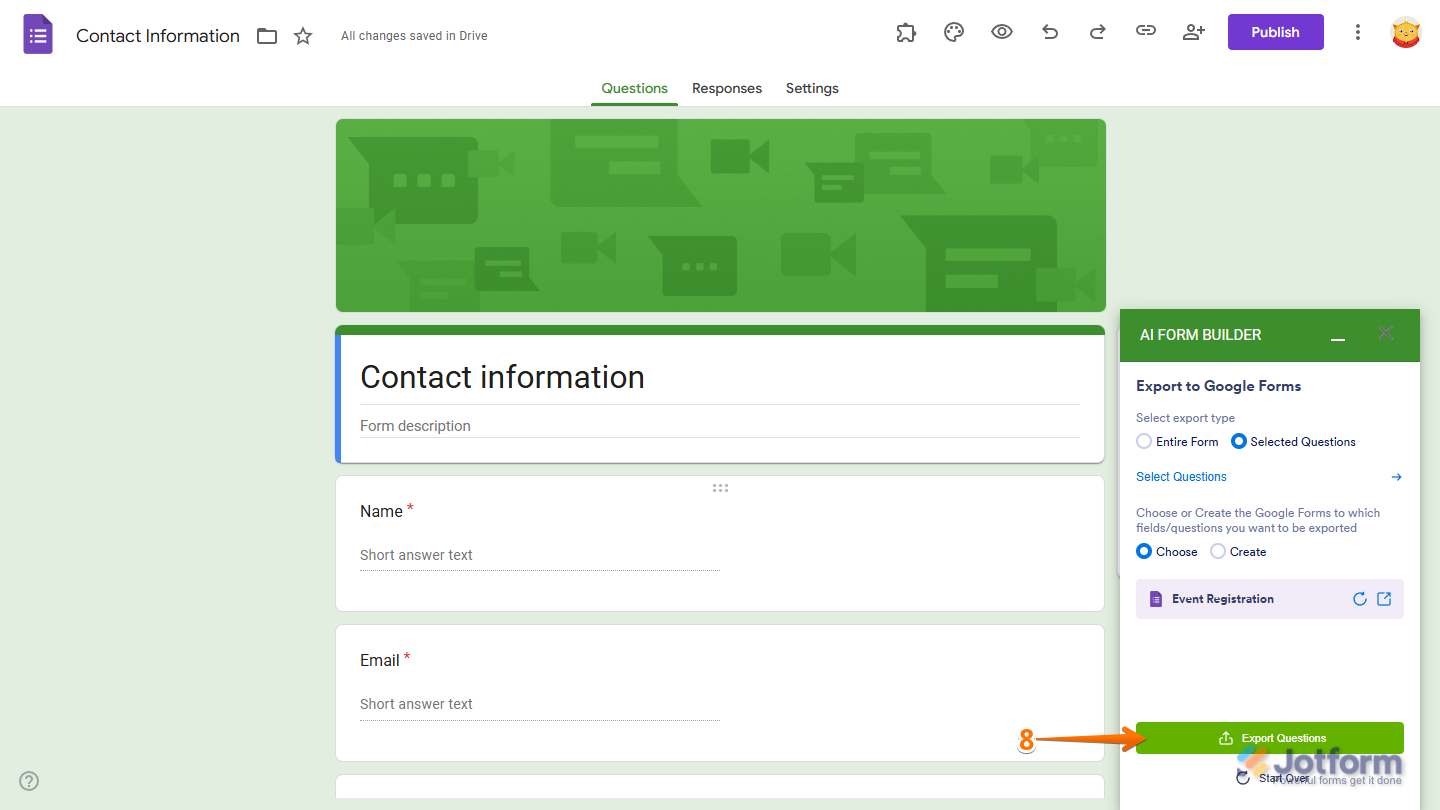
Task: Redo the last change
Action: [x=1097, y=32]
